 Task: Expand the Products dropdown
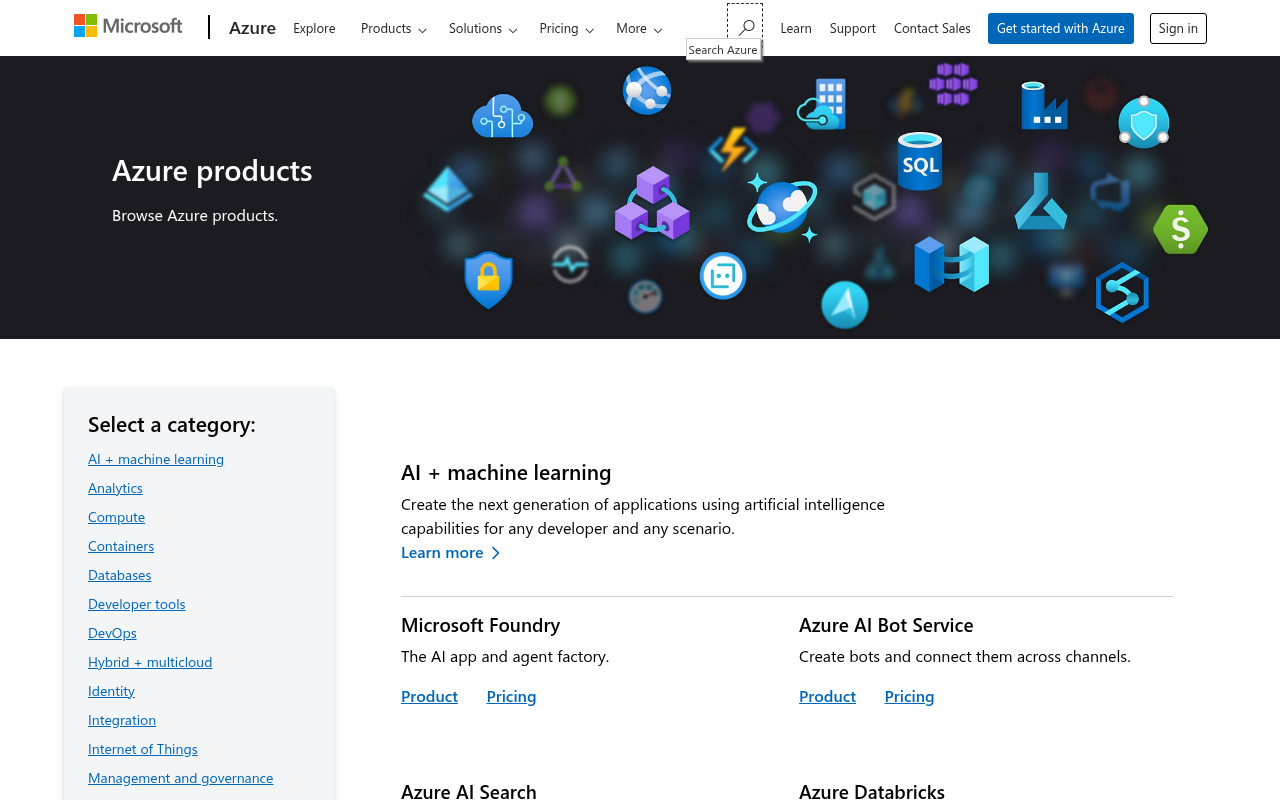[x=394, y=28]
